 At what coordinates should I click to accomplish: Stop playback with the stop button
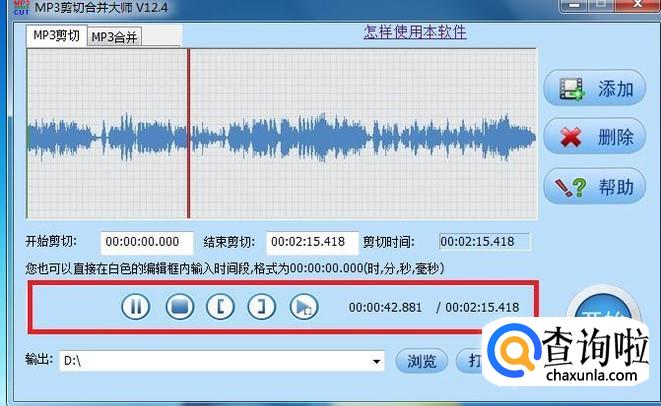coord(180,307)
